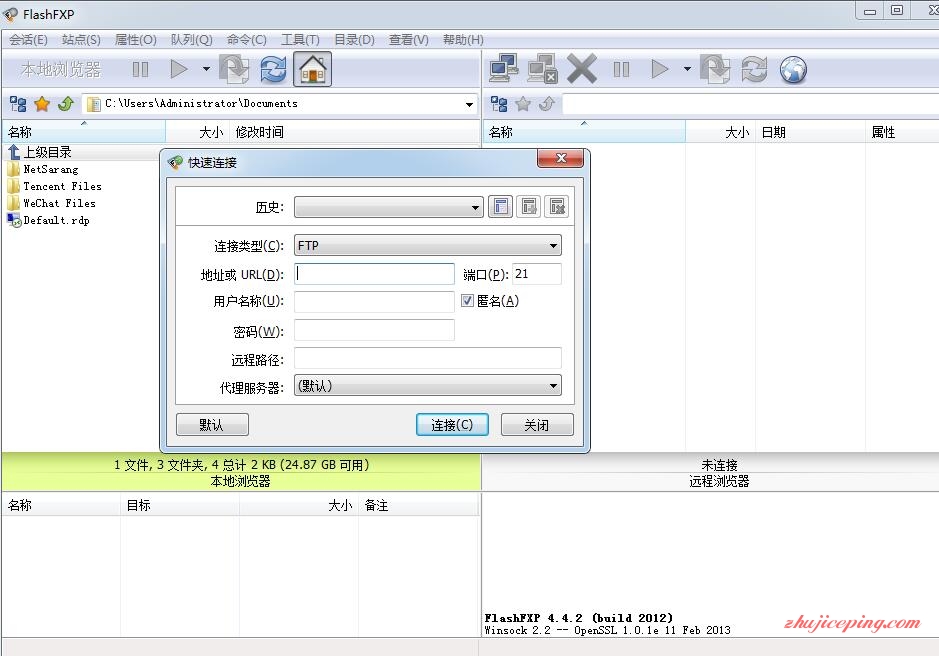Click the refresh icon in the remote toolbar
939x656 pixels.
[x=754, y=69]
